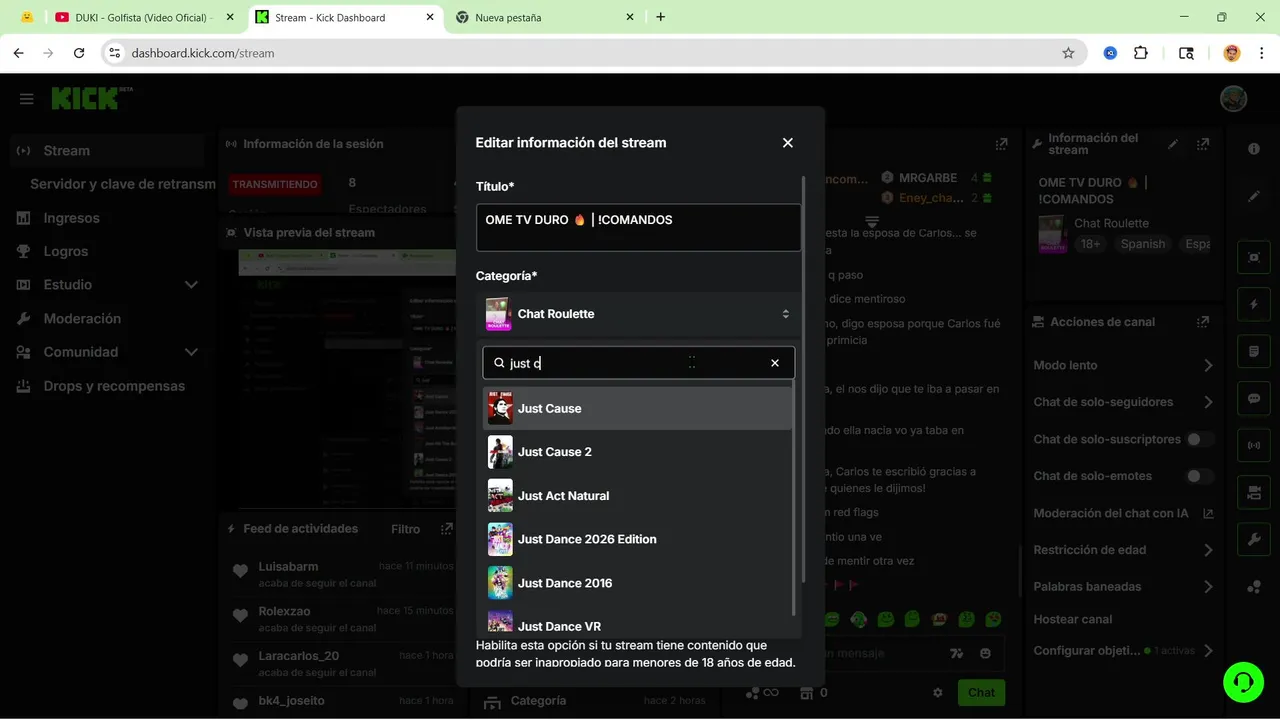Select Just Cause from the category results
The image size is (1280, 720).
(x=637, y=408)
